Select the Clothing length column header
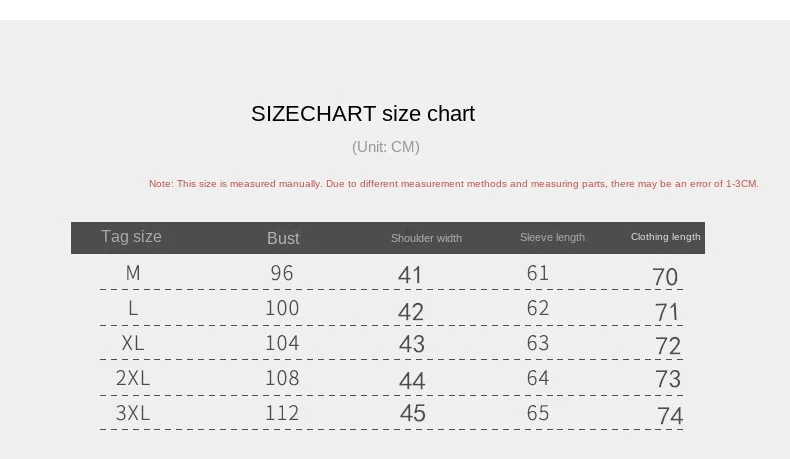This screenshot has width=790, height=459. pos(665,237)
